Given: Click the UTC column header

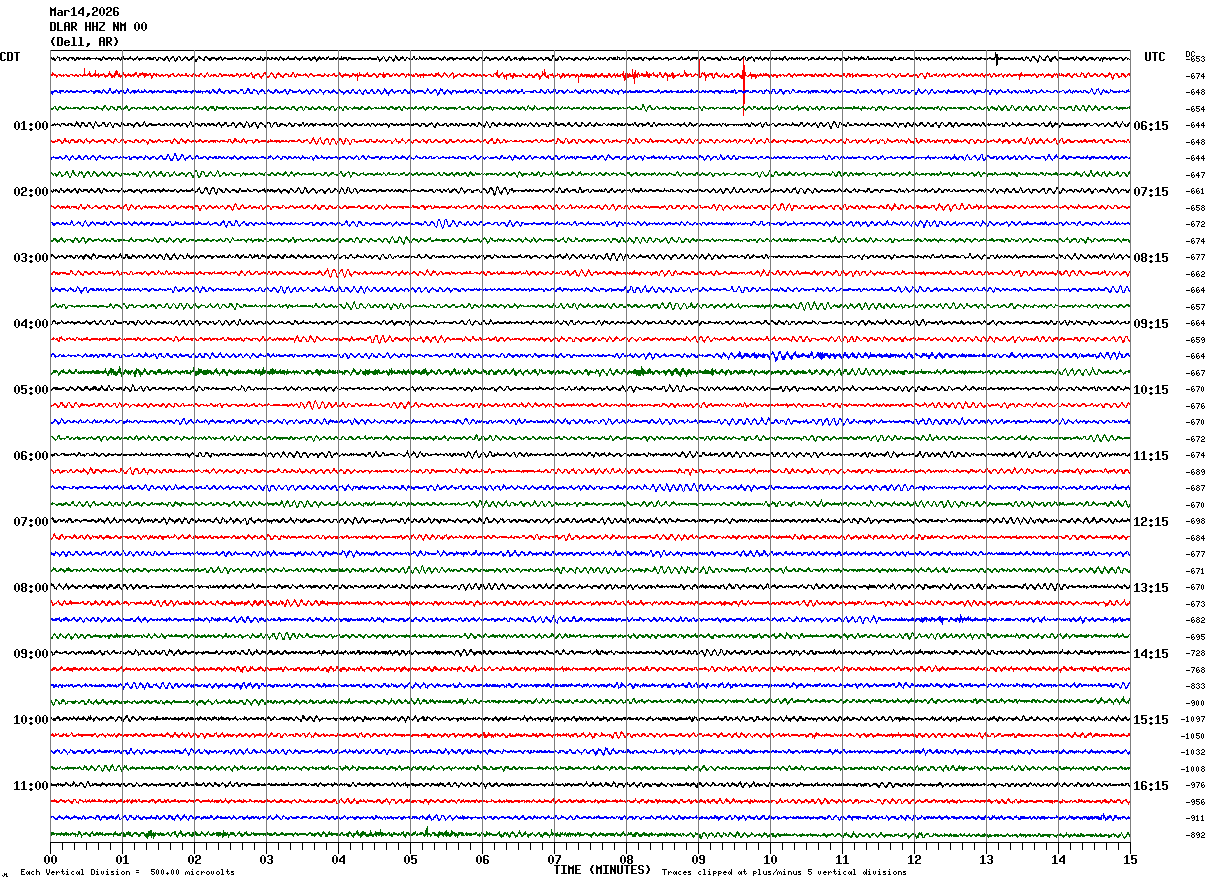Looking at the screenshot, I should (1155, 57).
